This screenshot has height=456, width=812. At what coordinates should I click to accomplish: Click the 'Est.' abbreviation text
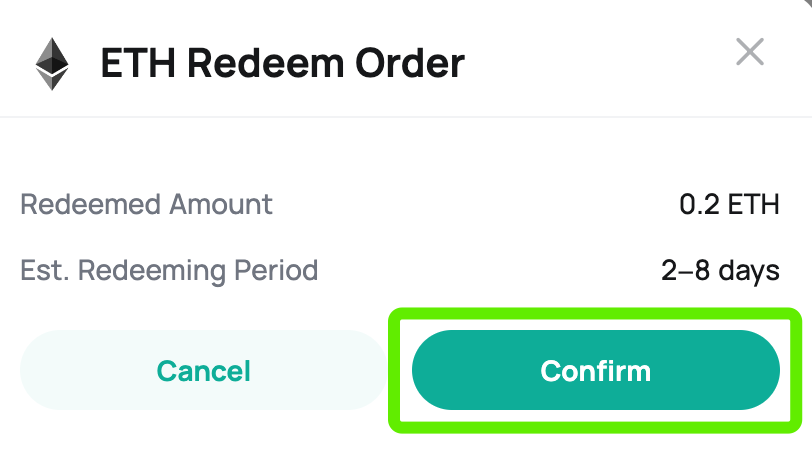point(44,270)
